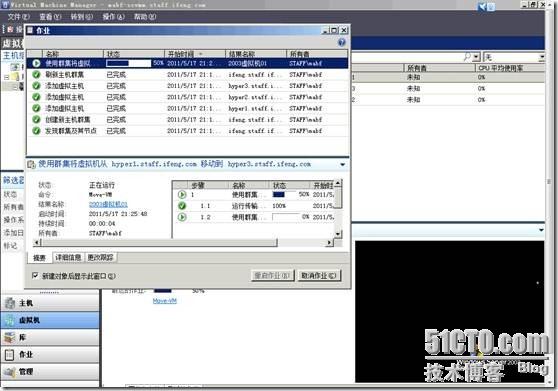Open the 2003虚拟机01 result name link
The height and width of the screenshot is (391, 558).
coord(108,204)
